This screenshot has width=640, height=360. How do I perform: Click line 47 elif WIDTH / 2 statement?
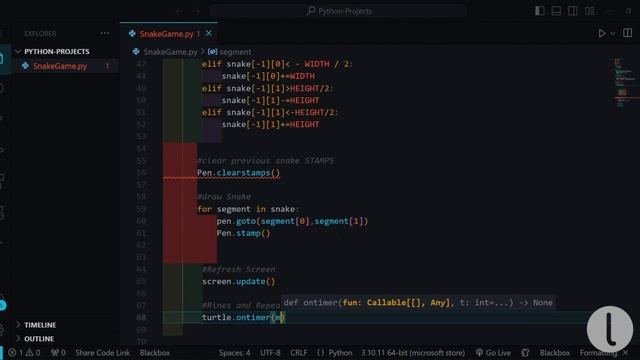pos(278,64)
